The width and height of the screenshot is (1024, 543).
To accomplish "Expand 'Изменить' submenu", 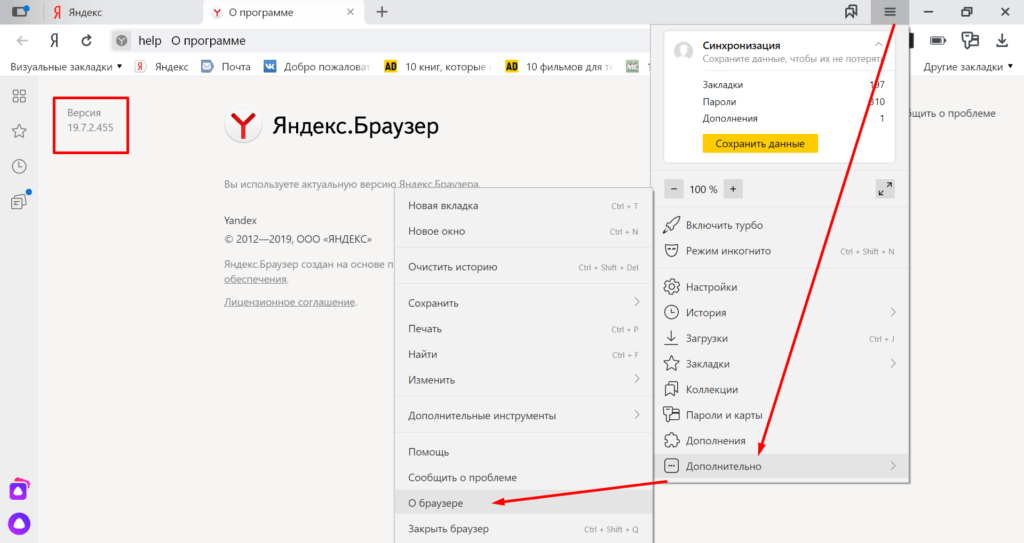I will click(524, 380).
